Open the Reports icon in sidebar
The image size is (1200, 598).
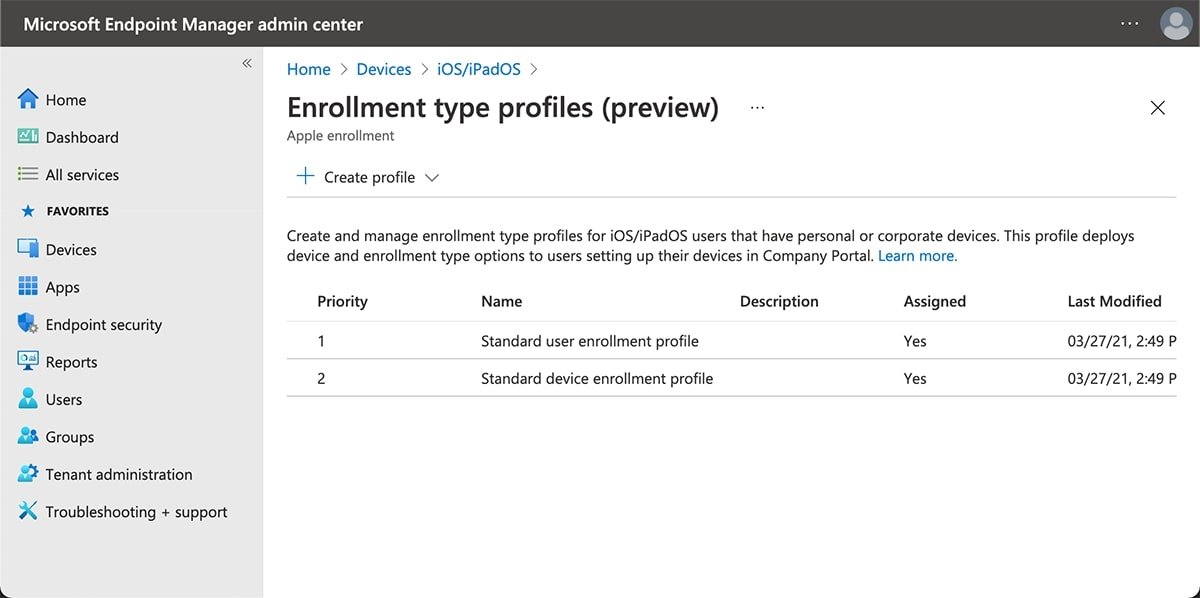[x=28, y=361]
